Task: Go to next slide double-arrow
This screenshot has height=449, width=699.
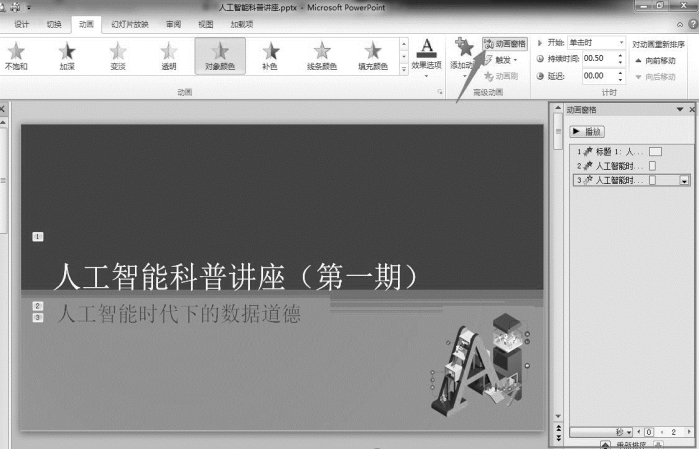Action: click(559, 438)
